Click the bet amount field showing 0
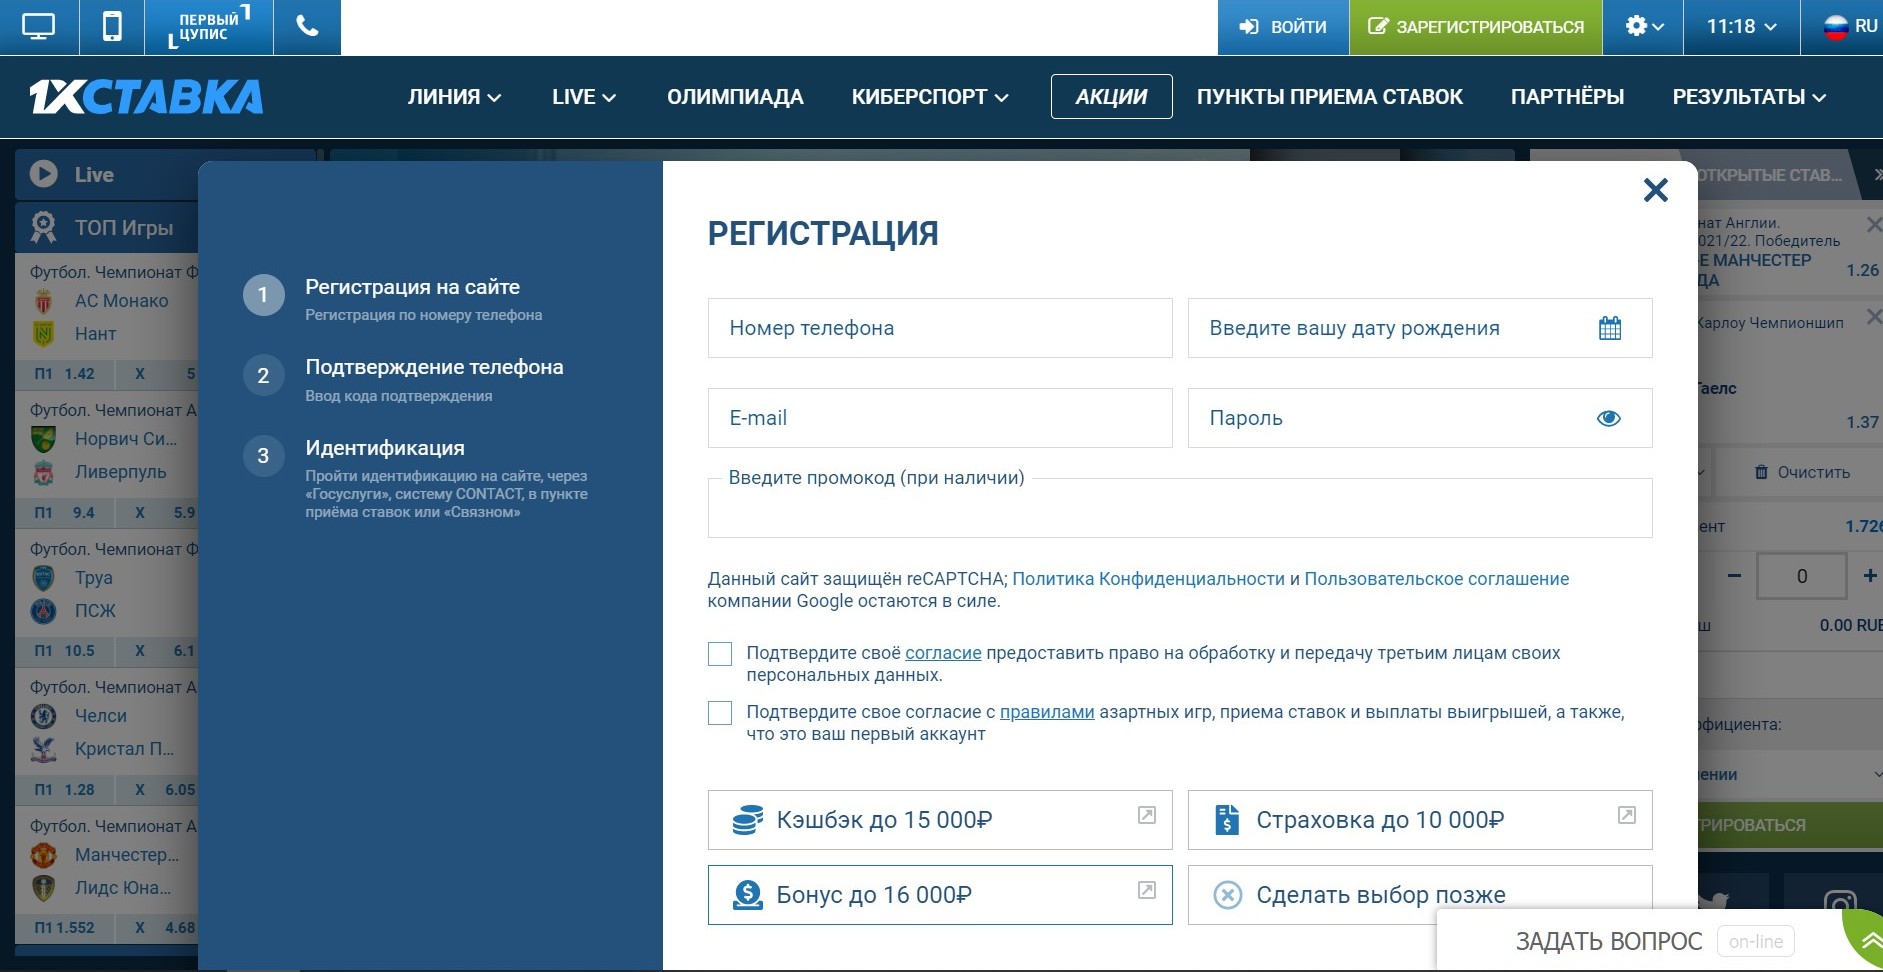 pyautogui.click(x=1802, y=576)
